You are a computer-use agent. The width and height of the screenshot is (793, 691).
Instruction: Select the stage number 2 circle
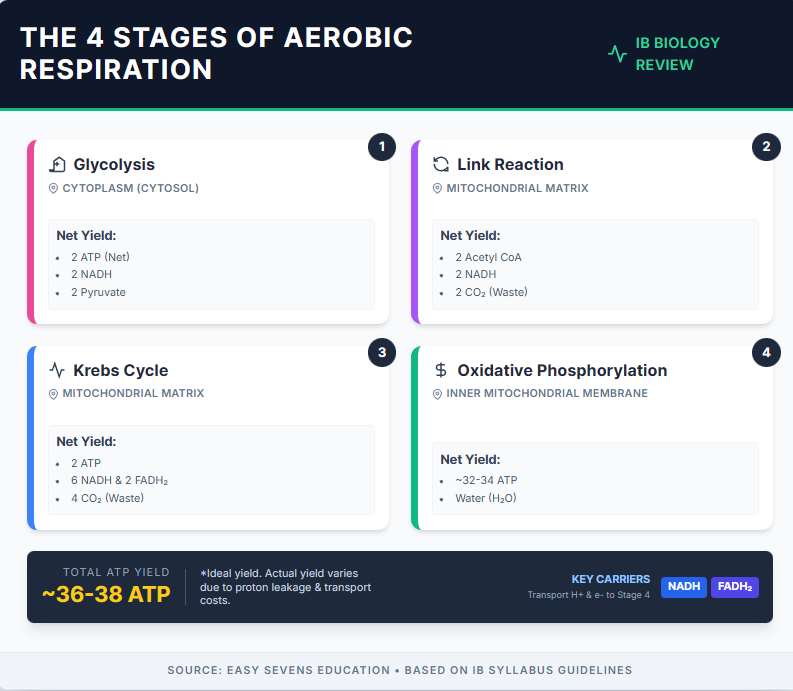coord(766,148)
